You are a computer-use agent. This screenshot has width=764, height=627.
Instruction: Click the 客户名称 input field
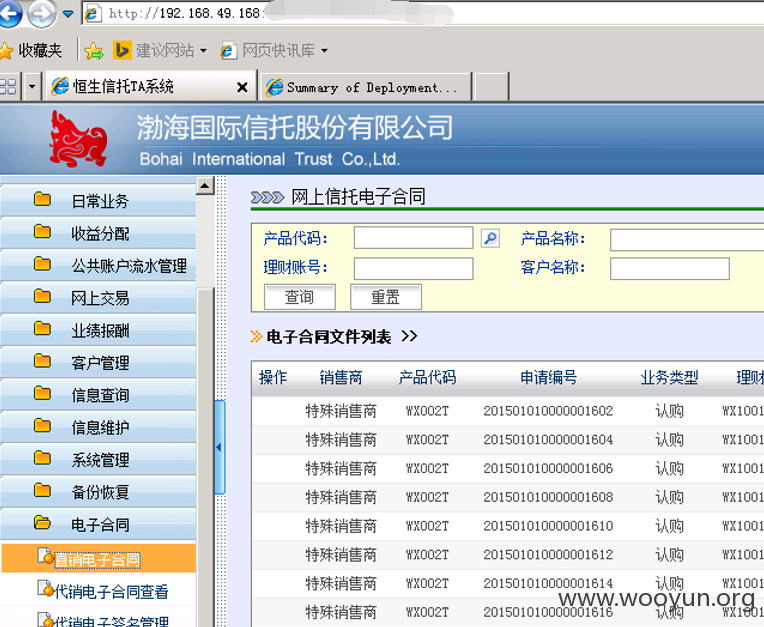click(x=669, y=268)
